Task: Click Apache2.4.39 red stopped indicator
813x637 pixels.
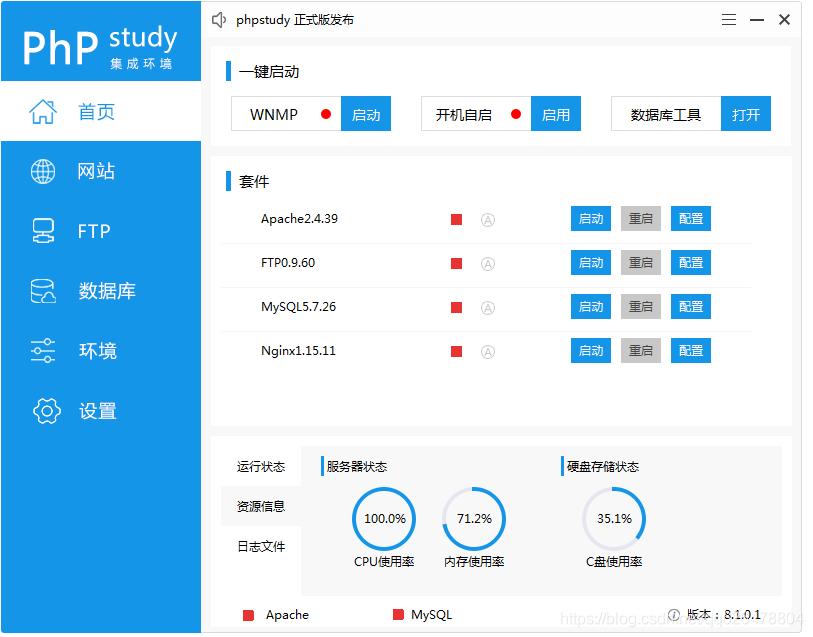Action: pos(457,220)
